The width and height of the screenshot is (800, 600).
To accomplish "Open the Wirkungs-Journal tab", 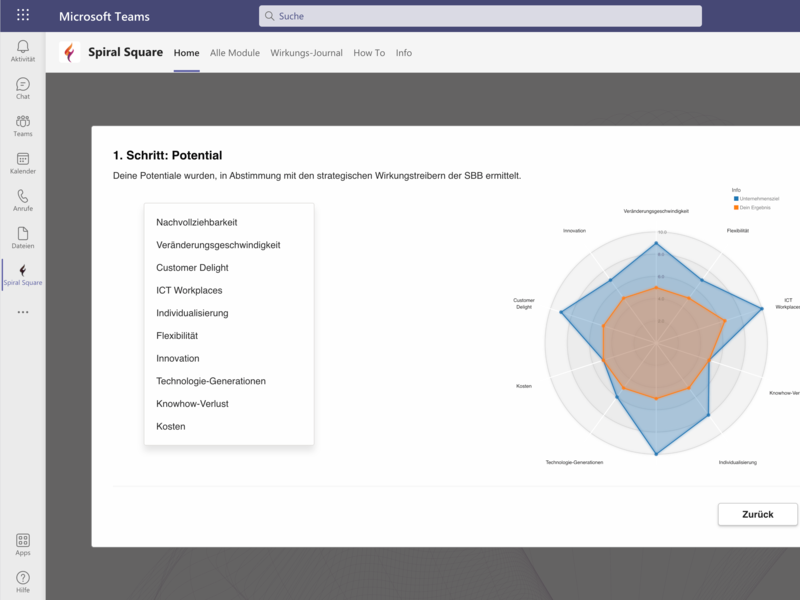I will [306, 53].
